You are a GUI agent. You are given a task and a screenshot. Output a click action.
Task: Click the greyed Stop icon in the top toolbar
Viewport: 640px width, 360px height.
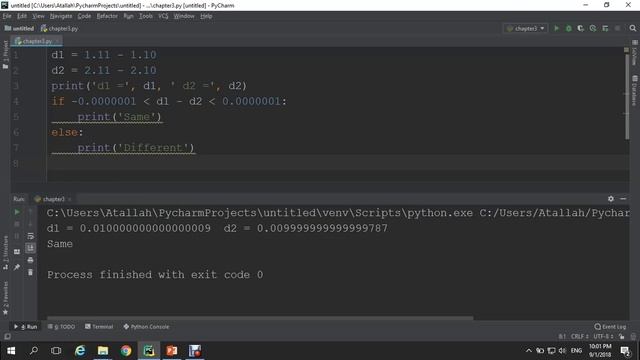click(618, 28)
